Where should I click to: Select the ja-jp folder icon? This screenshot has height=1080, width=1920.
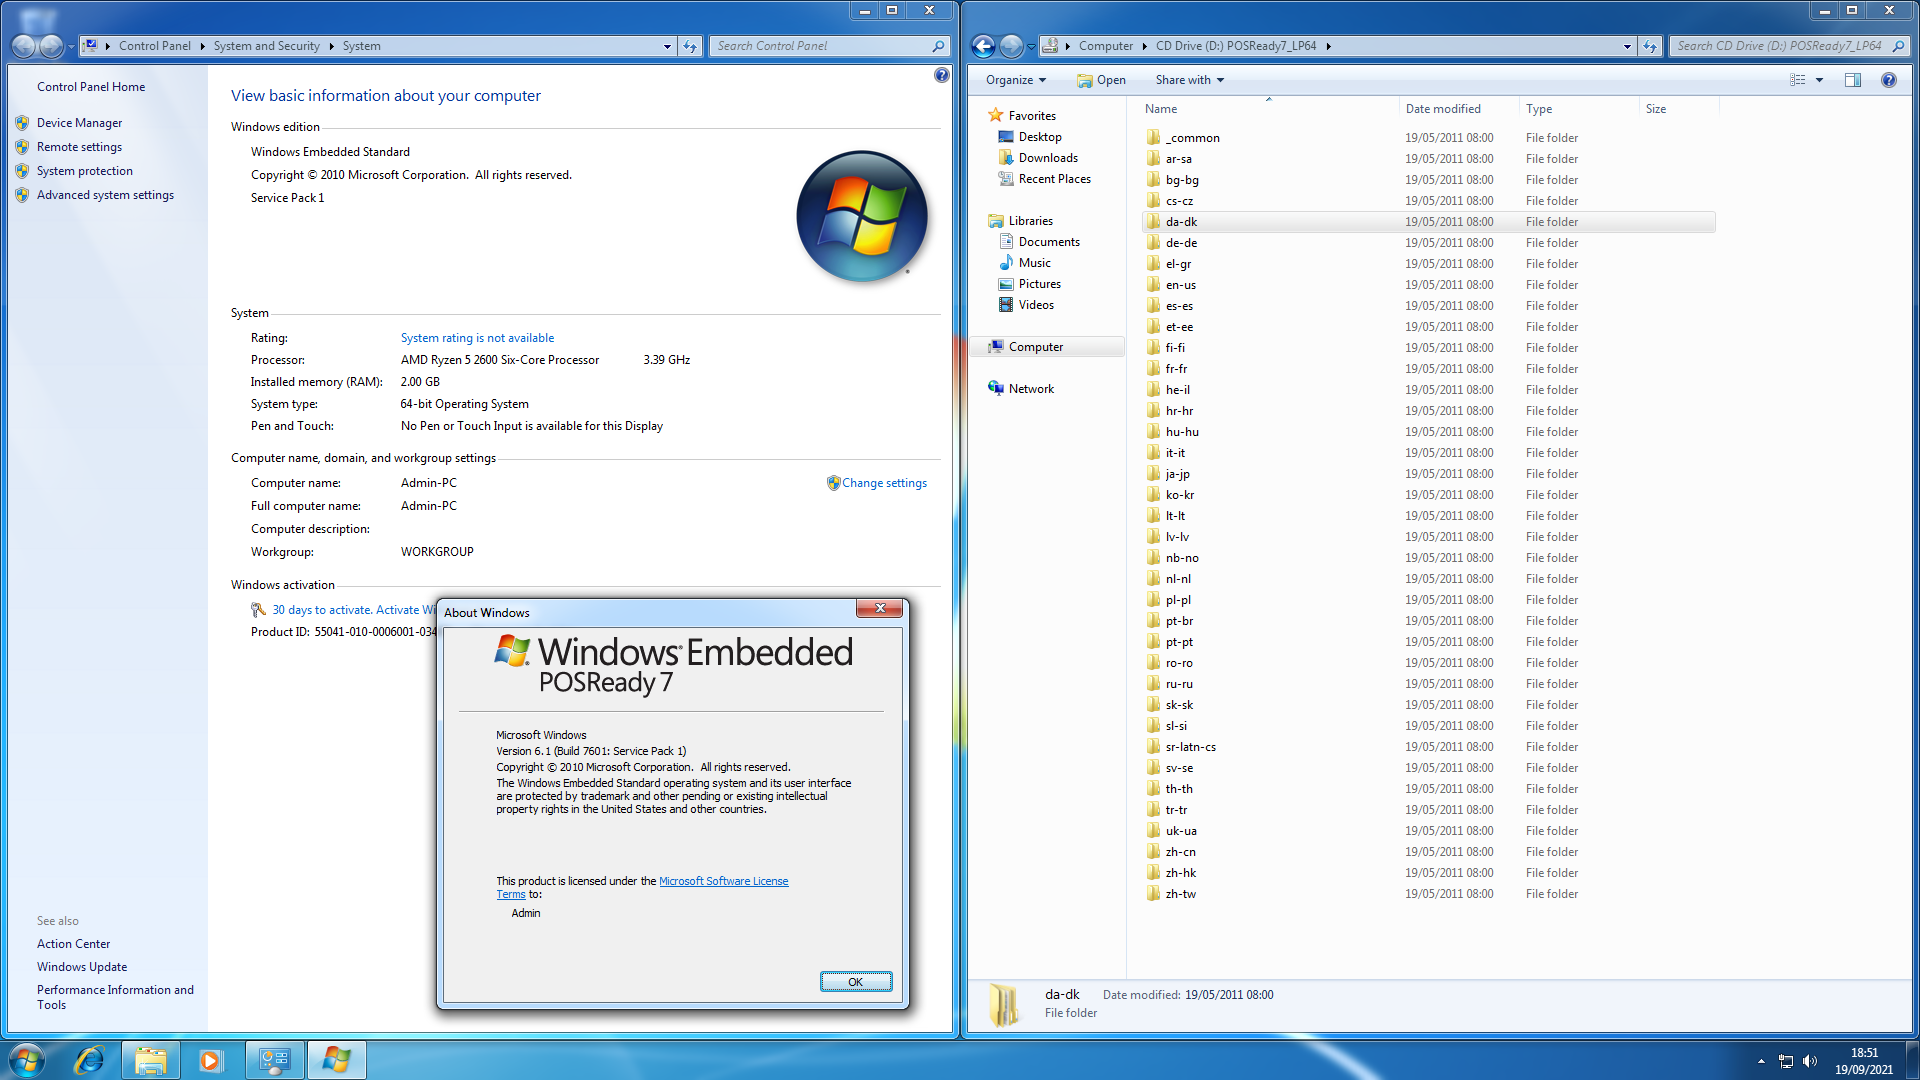pyautogui.click(x=1153, y=474)
